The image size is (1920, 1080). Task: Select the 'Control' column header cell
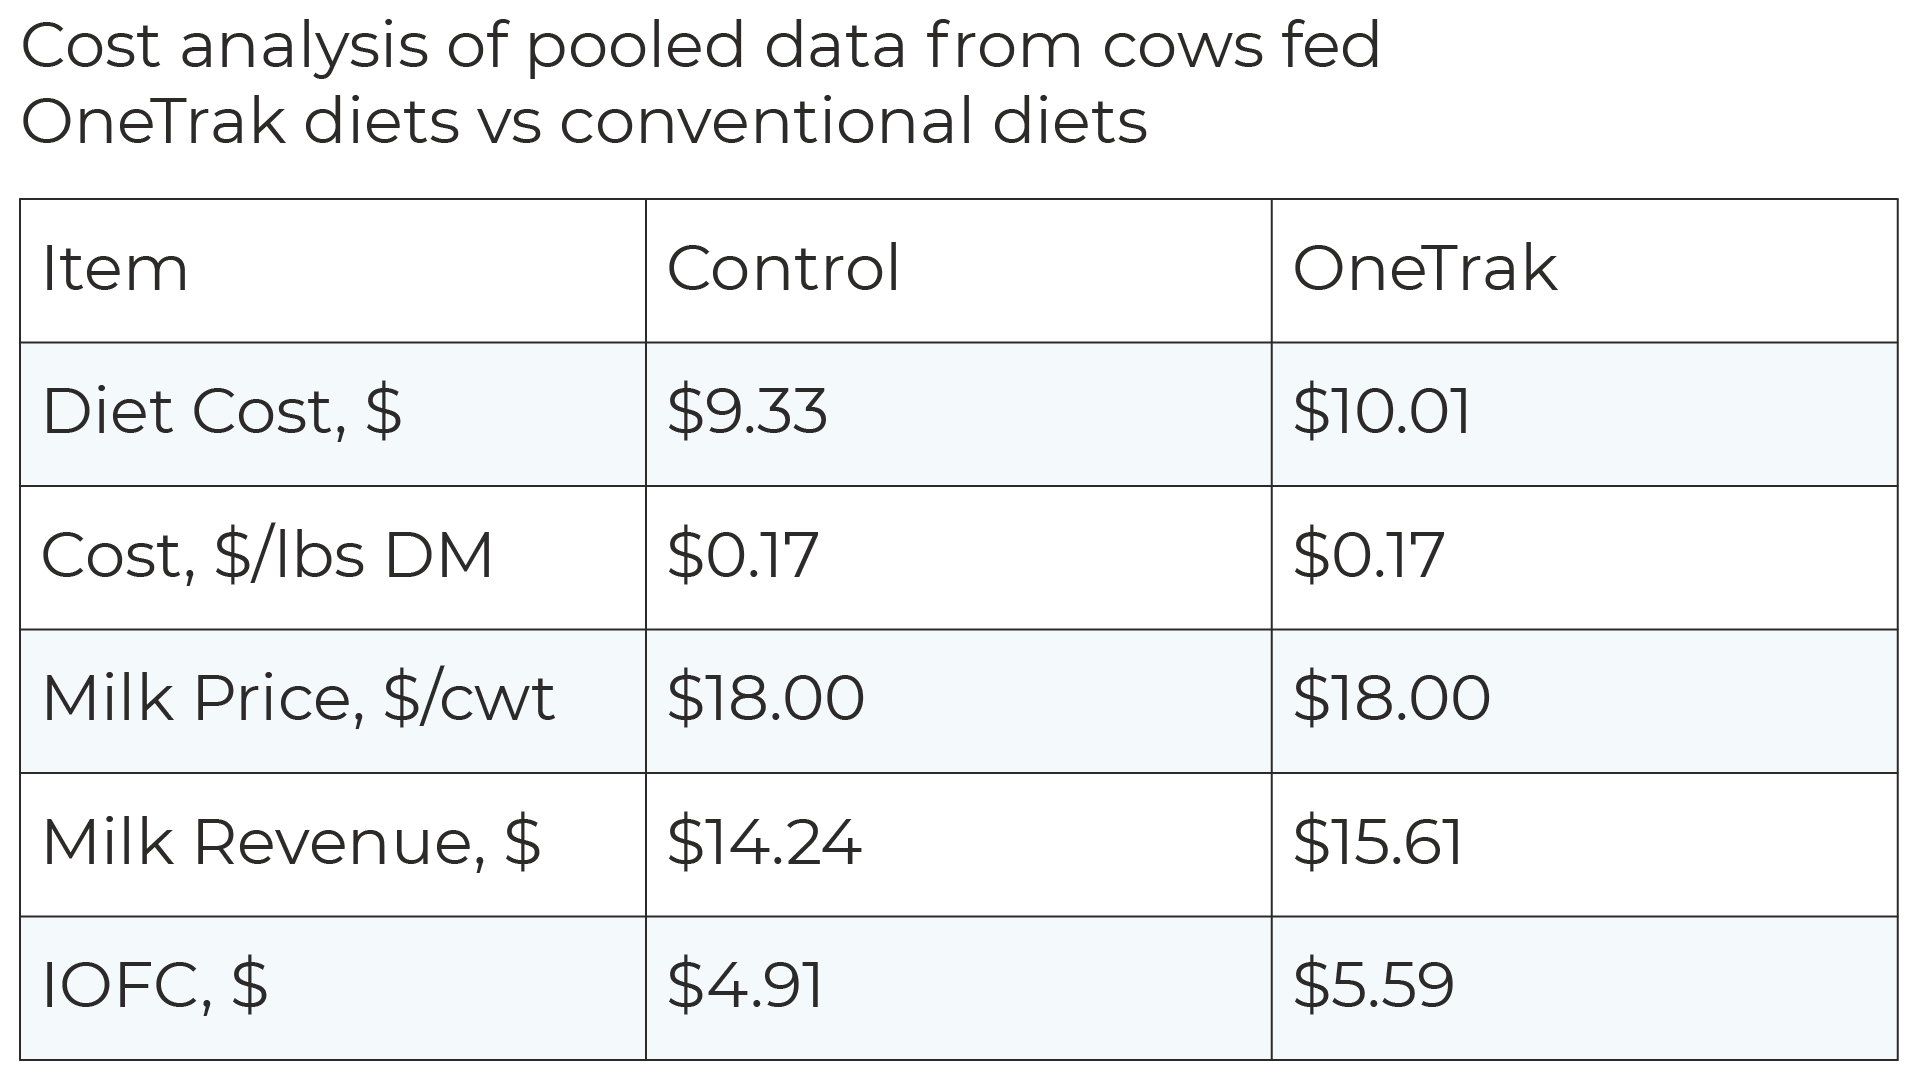pyautogui.click(x=783, y=270)
